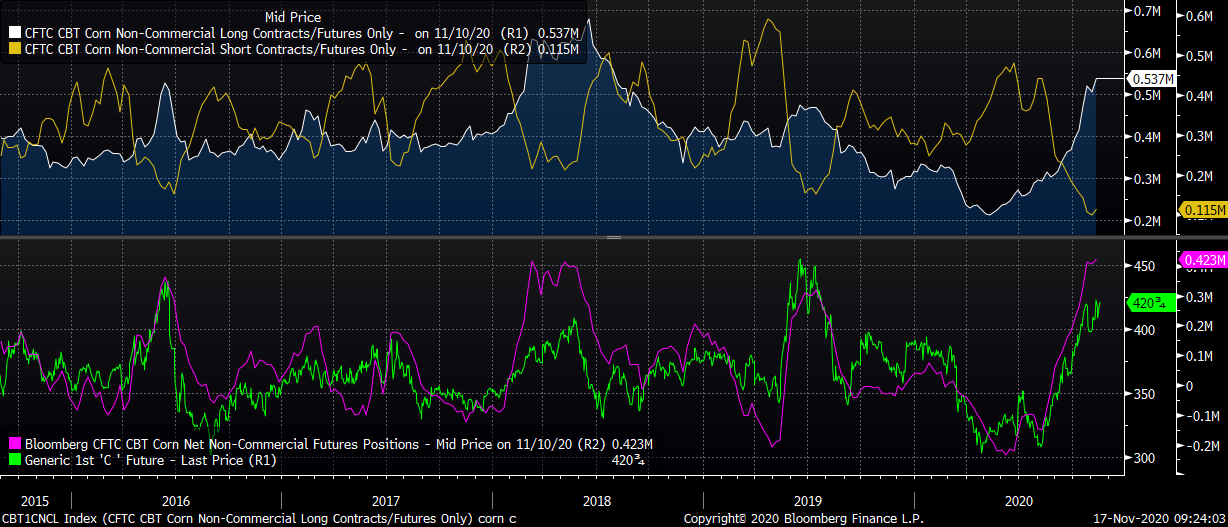Click the 2020 label on the time axis
Image resolution: width=1228 pixels, height=527 pixels.
(x=1019, y=499)
